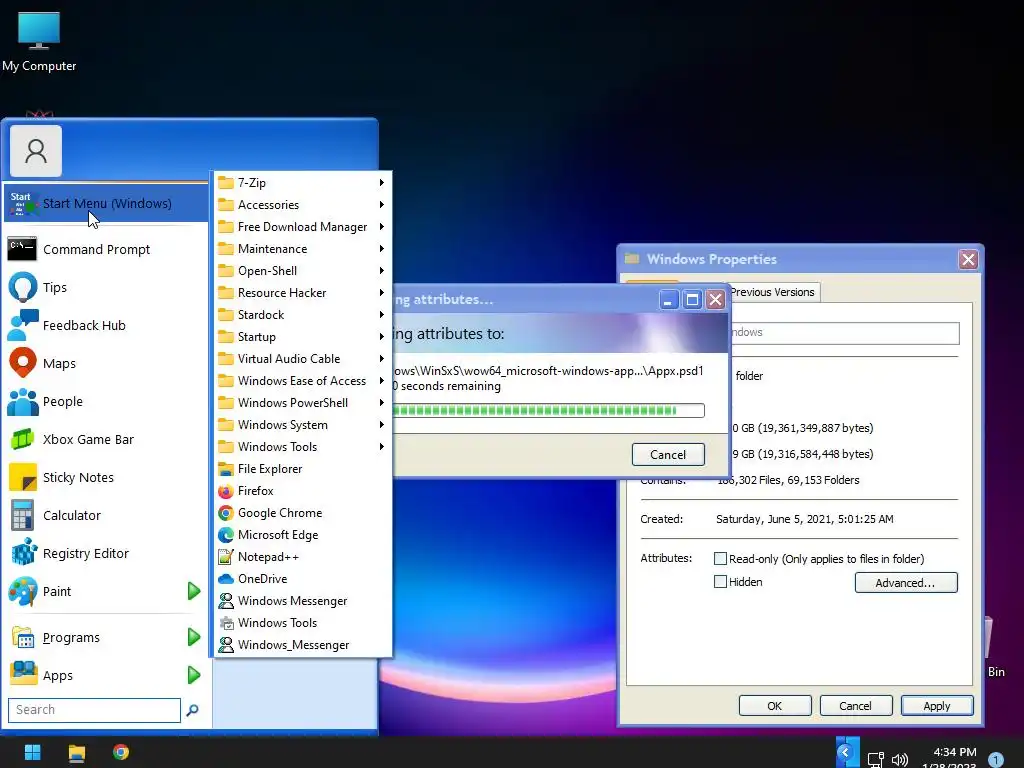Screen dimensions: 1024x768
Task: Open the Programs menu item
Action: tap(105, 637)
